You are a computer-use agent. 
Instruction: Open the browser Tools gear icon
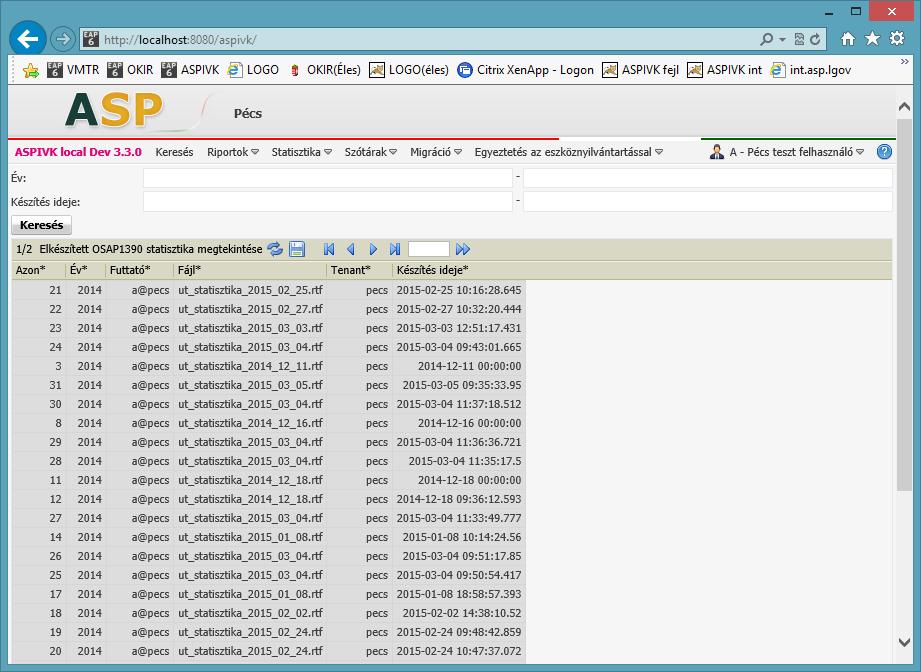point(897,39)
